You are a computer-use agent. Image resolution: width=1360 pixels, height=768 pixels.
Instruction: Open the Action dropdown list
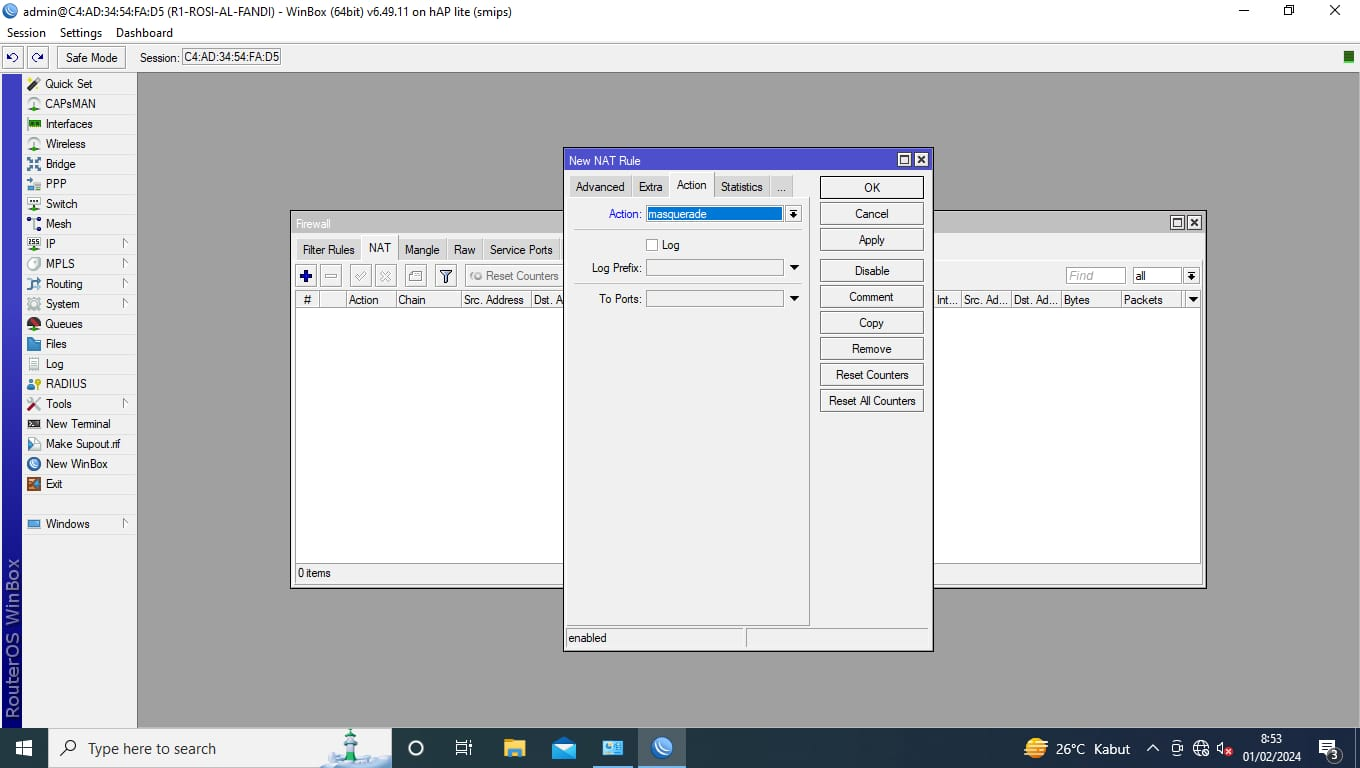(793, 214)
